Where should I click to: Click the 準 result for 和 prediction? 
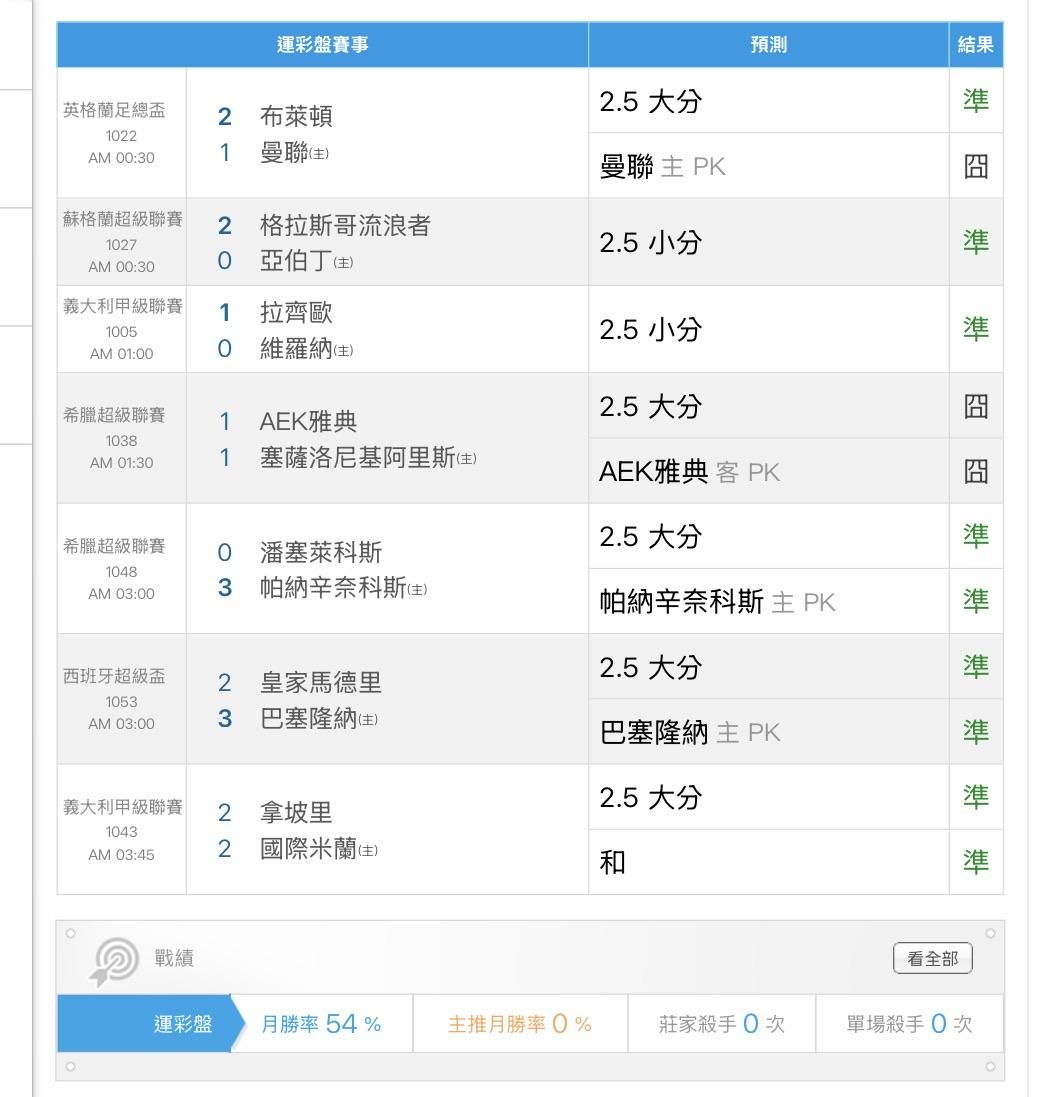(x=975, y=862)
